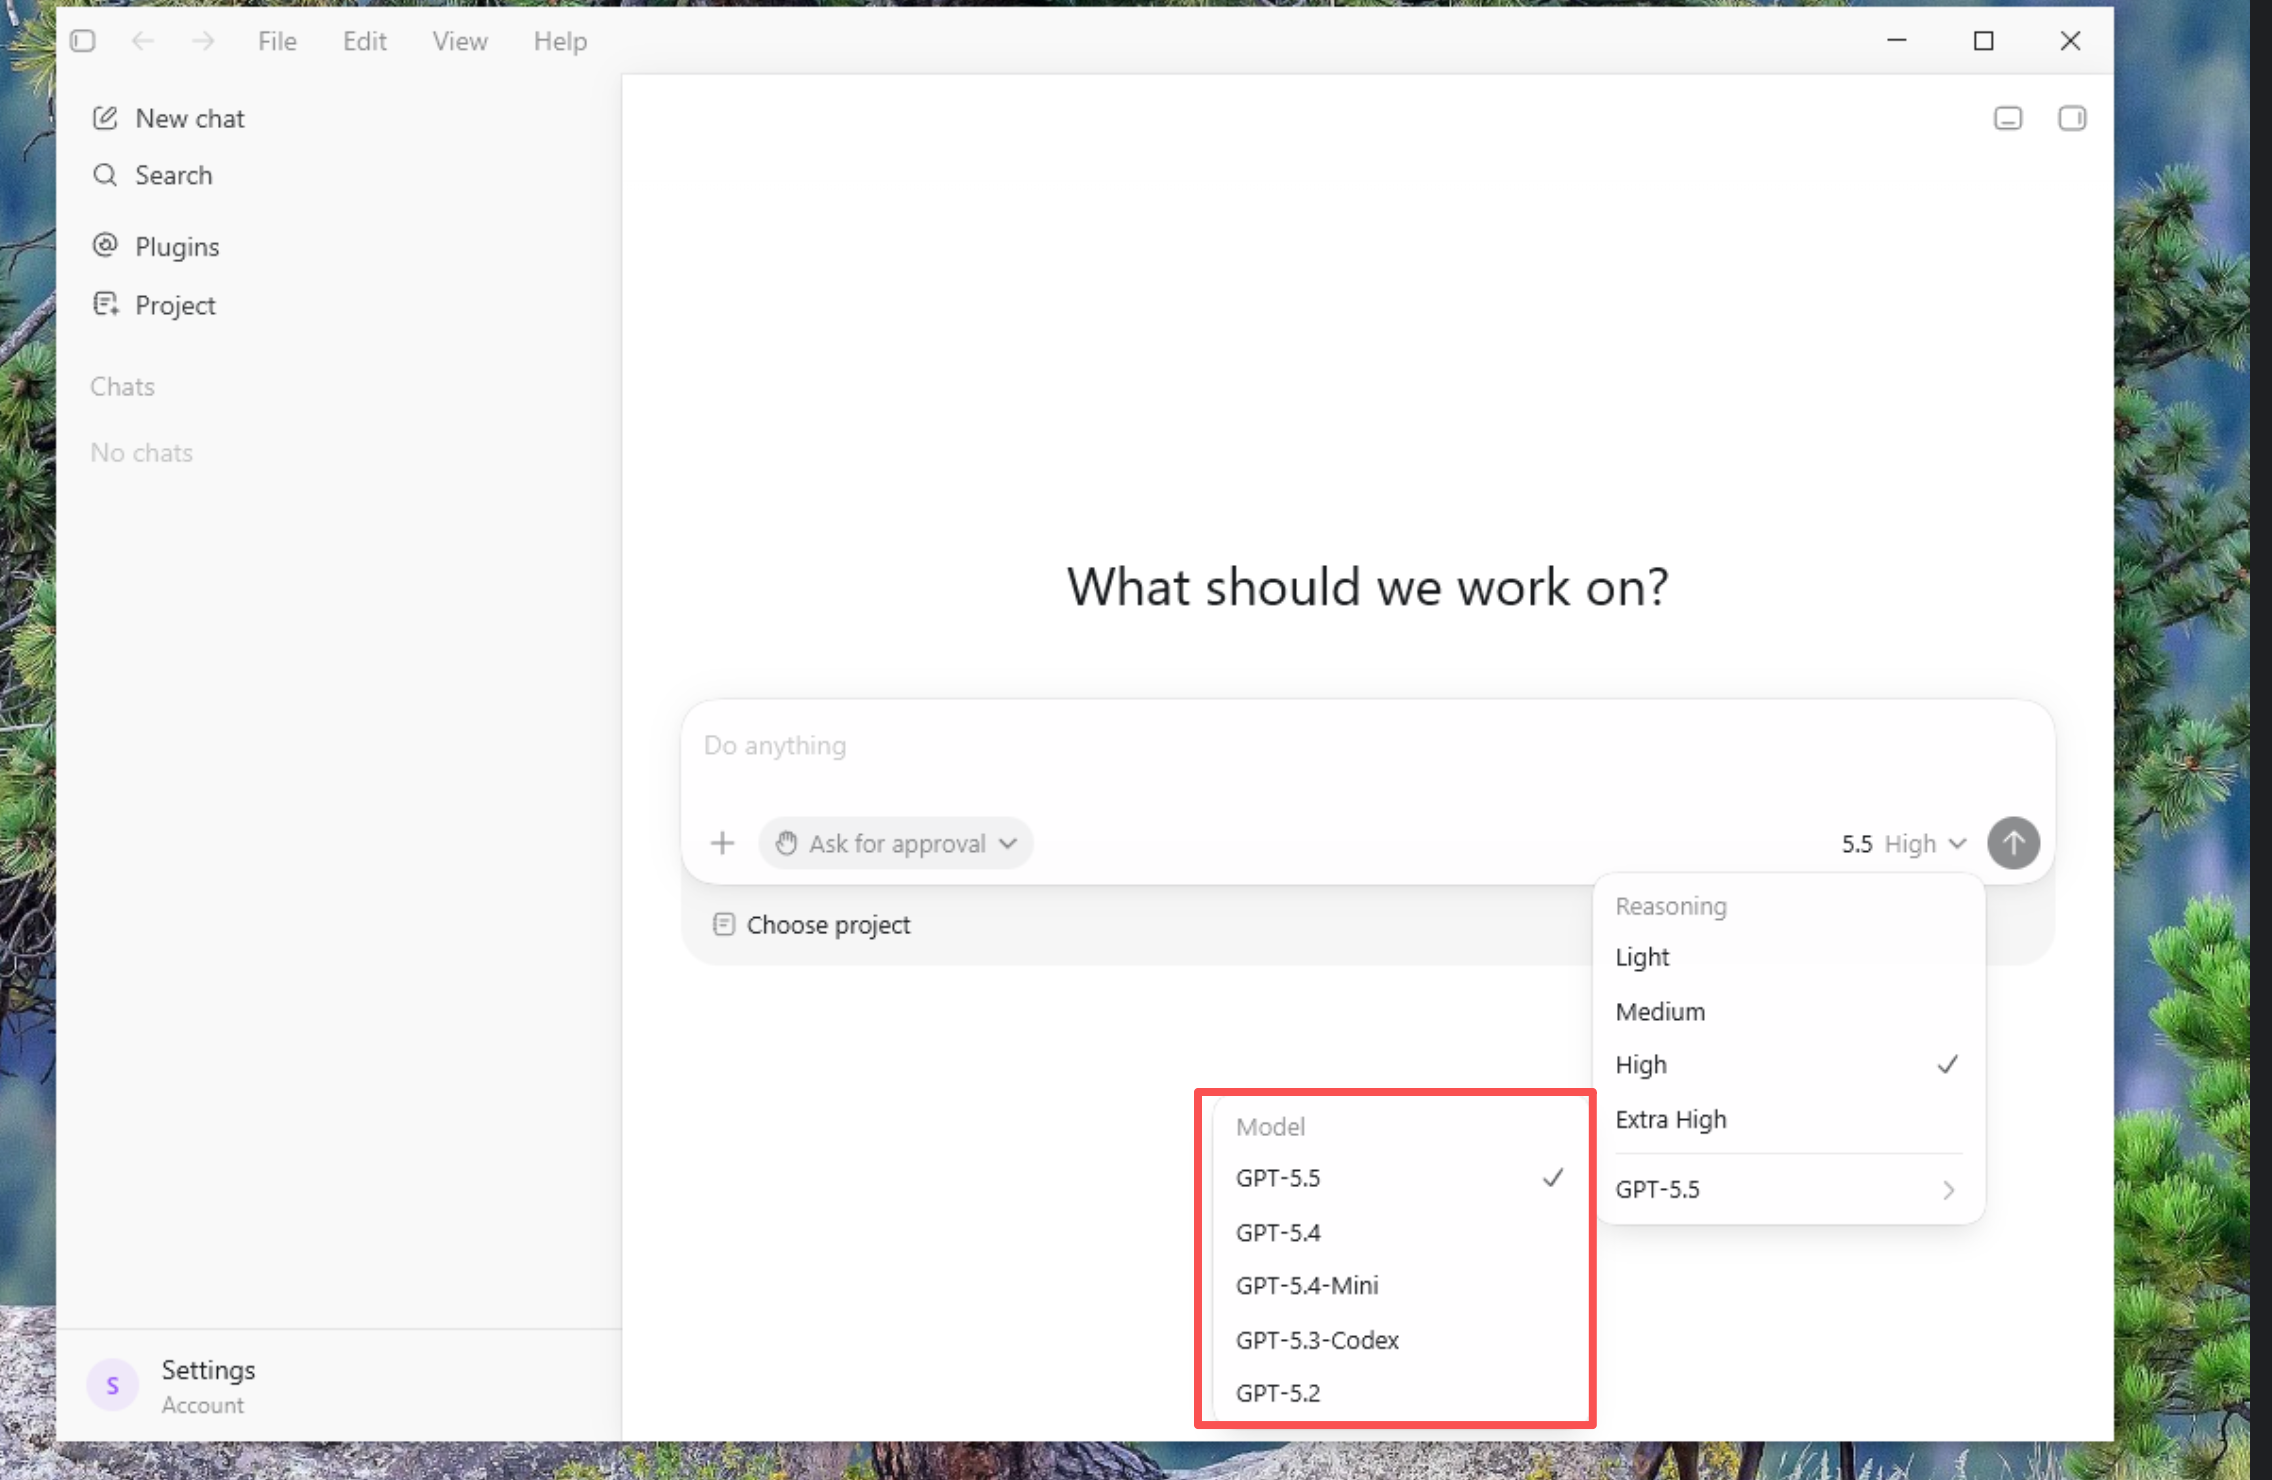Screen dimensions: 2272x1480
Task: Click the Search magnifier icon
Action: [105, 175]
